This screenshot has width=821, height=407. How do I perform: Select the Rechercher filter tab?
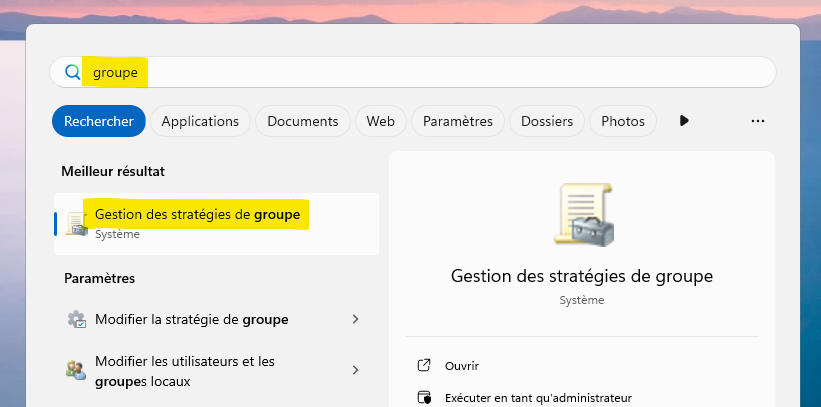coord(98,121)
